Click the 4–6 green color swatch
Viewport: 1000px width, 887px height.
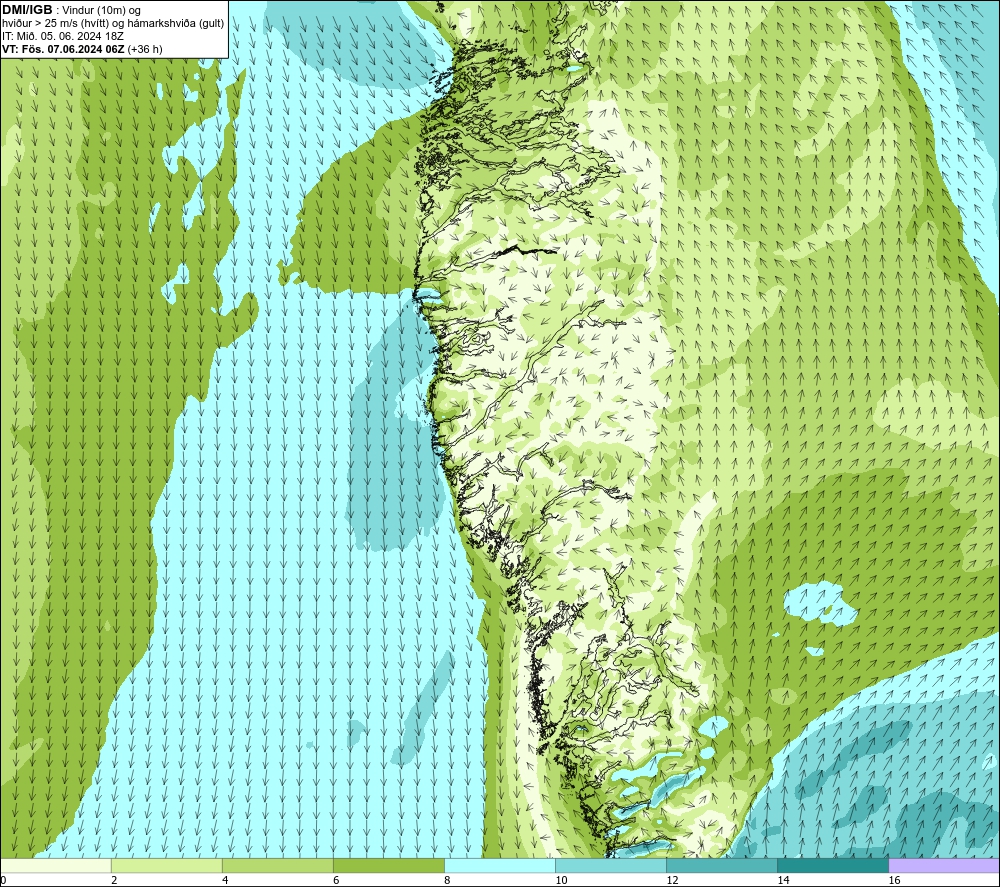click(277, 865)
